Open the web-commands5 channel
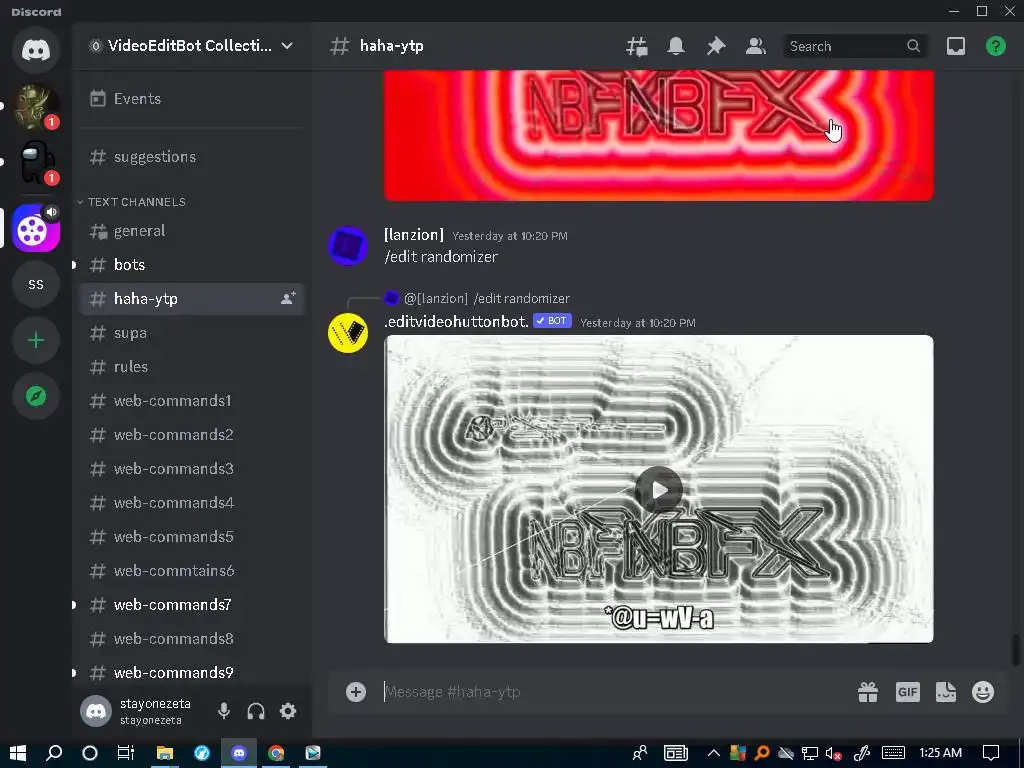This screenshot has height=768, width=1024. 191,536
